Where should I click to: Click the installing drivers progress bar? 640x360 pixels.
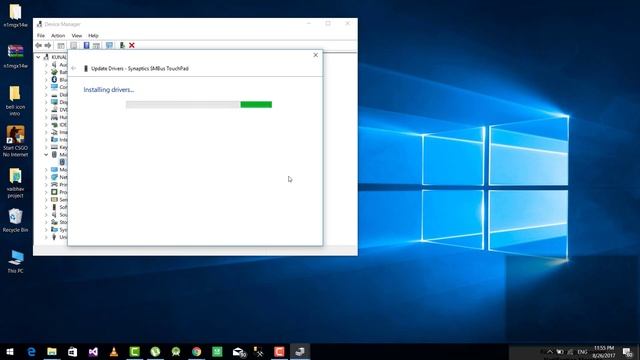(x=199, y=104)
